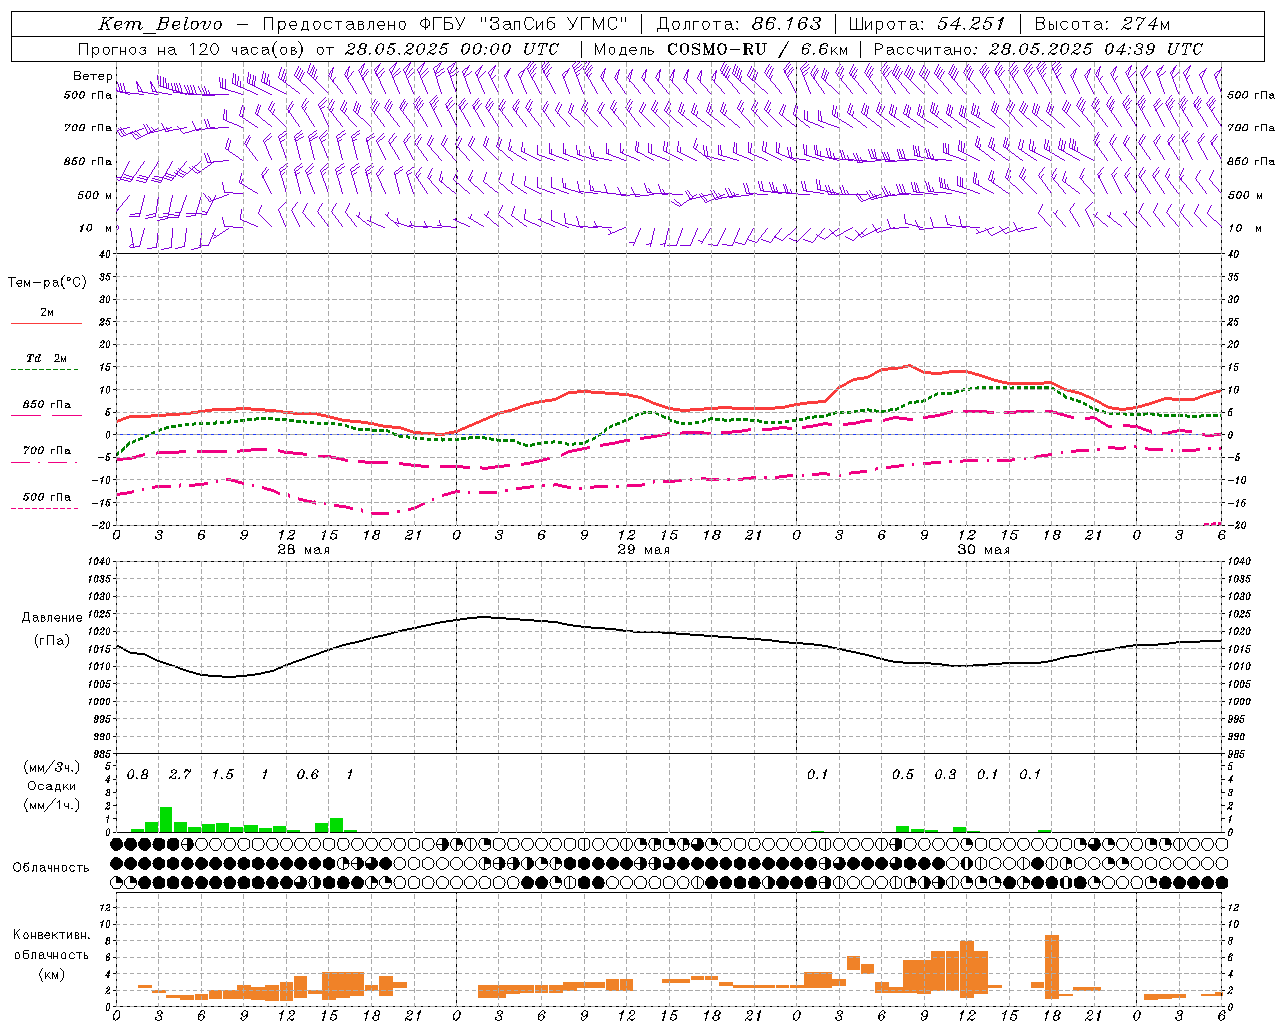Select the forecast line Прогноз на 120 часа(ов)

click(192, 49)
